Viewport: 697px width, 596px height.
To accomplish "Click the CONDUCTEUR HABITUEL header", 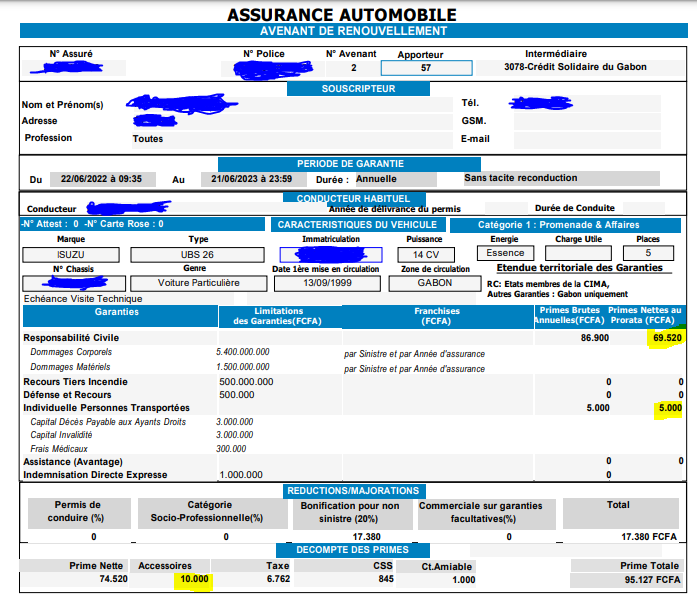I will pyautogui.click(x=353, y=198).
